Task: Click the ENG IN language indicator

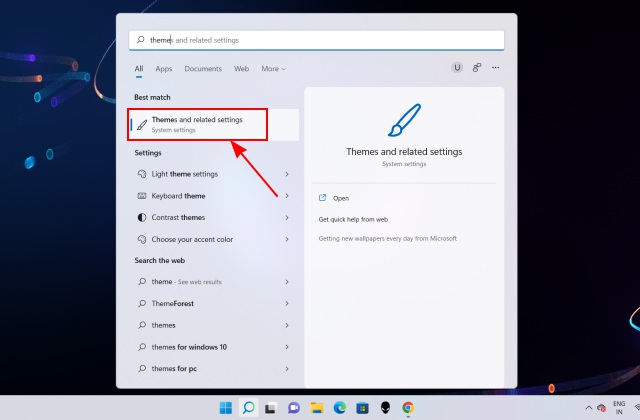Action: [619, 407]
